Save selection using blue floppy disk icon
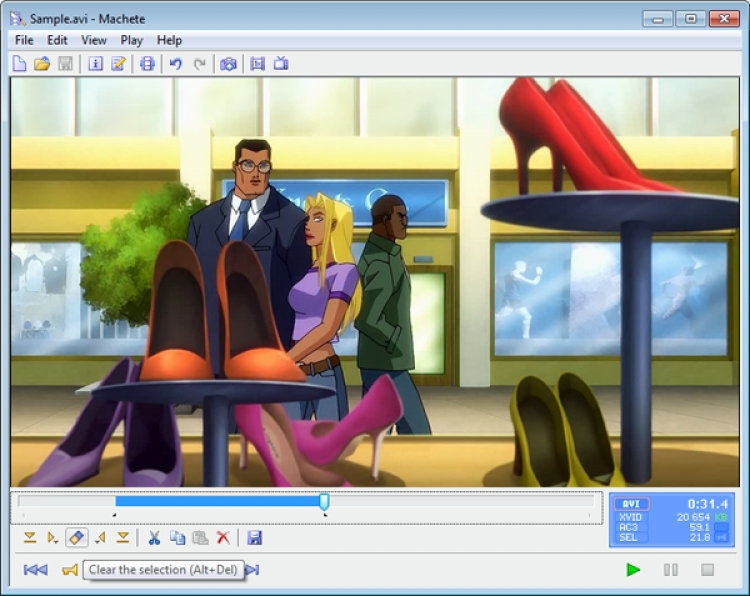 [x=255, y=538]
